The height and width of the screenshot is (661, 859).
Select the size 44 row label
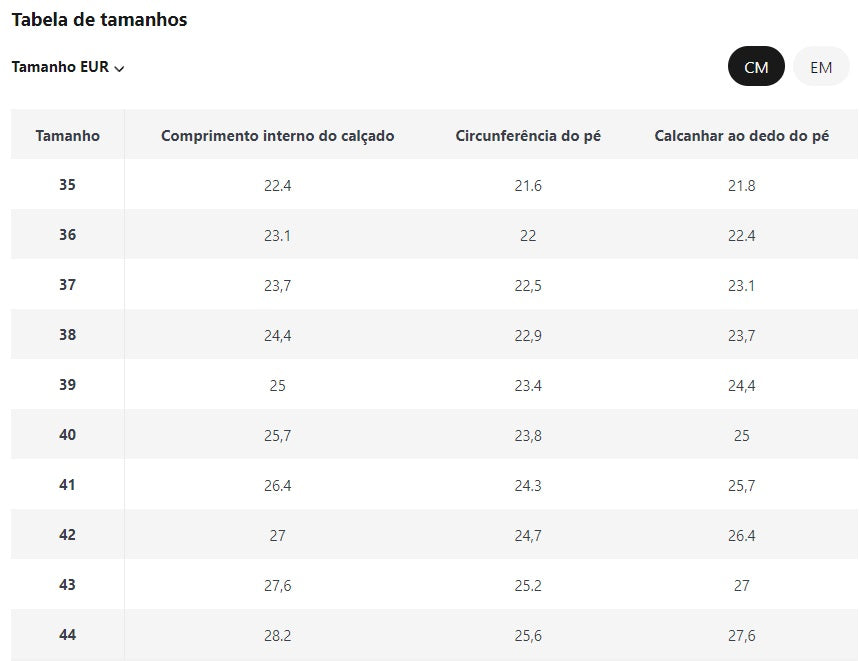tap(67, 635)
